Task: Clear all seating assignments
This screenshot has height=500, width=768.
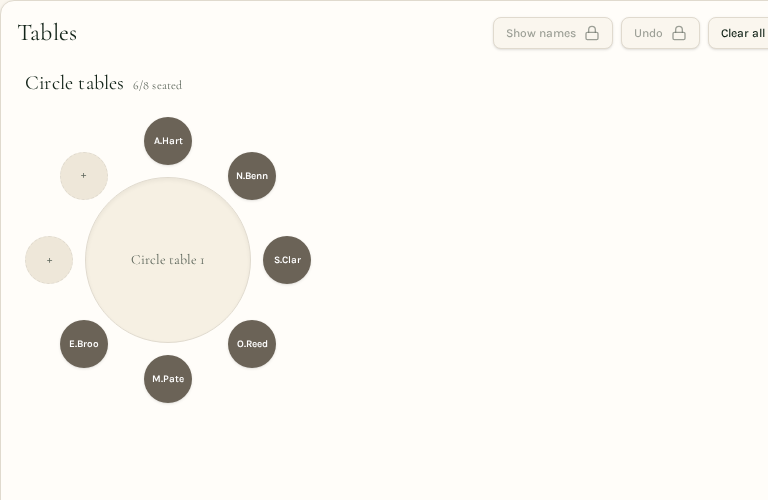Action: click(x=739, y=33)
